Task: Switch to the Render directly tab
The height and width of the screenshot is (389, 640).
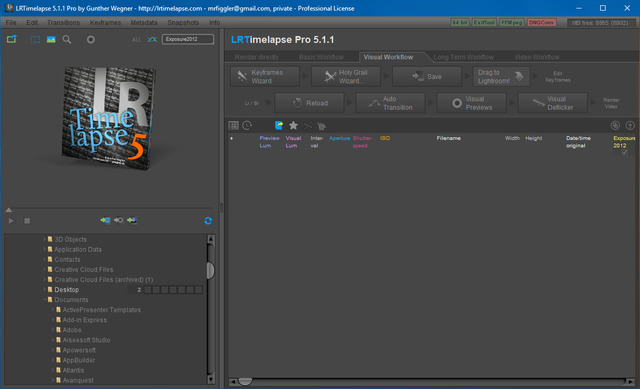Action: coord(256,57)
